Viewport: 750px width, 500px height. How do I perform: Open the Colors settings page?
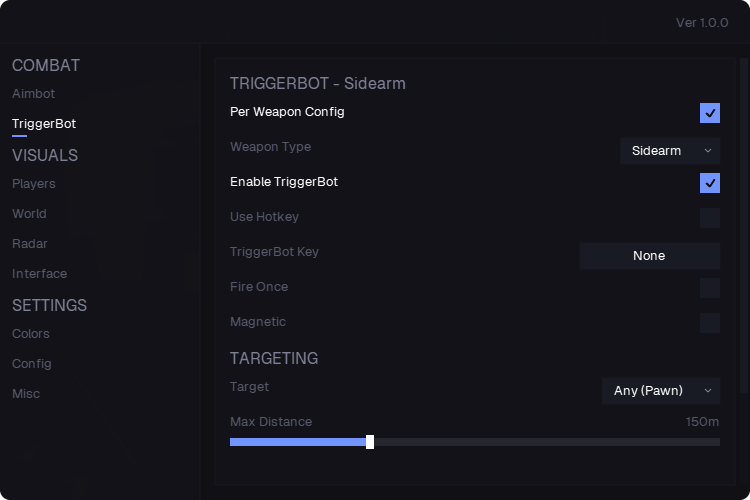31,334
